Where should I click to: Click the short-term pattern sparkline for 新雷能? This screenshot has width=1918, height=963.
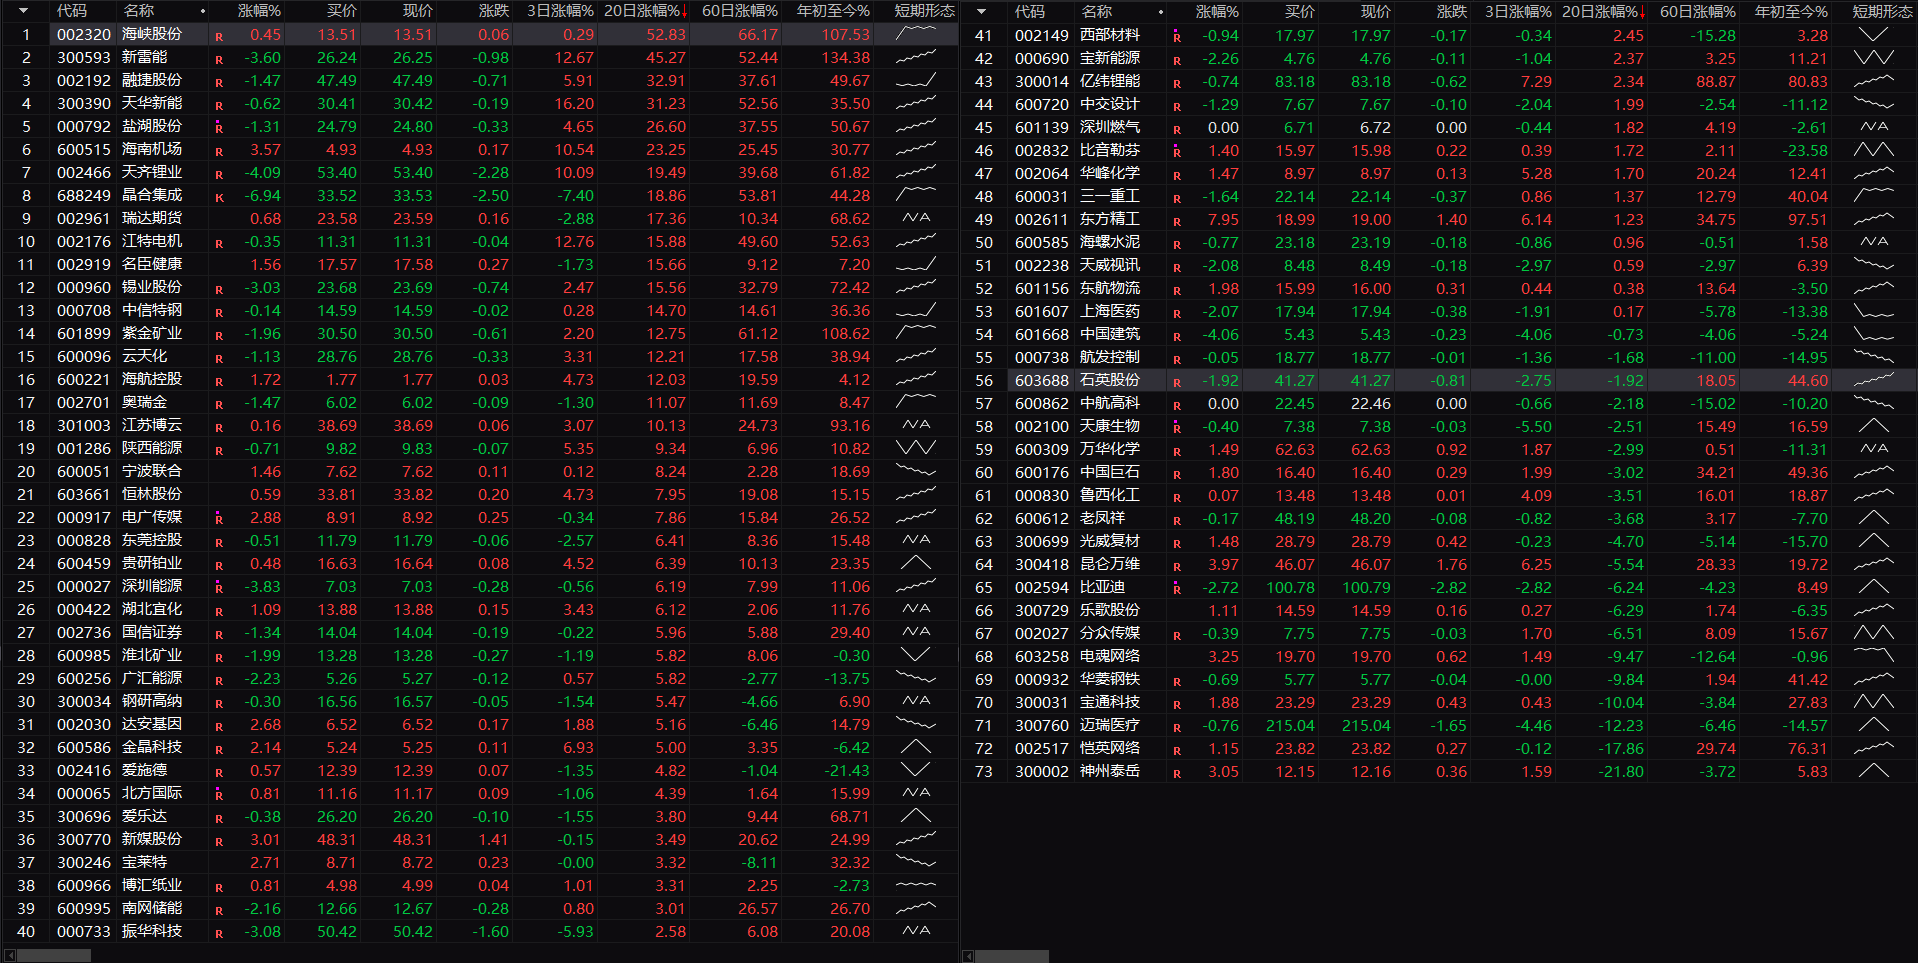point(915,58)
